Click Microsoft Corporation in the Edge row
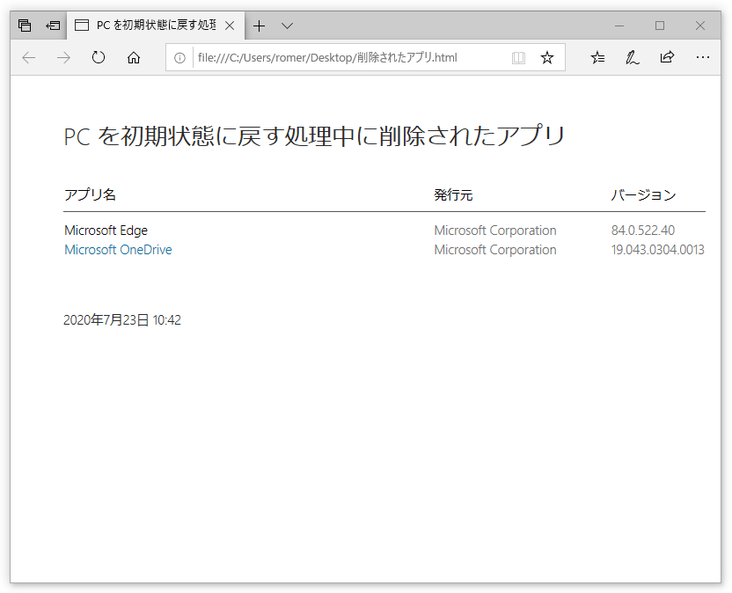This screenshot has height=593, width=732. click(x=495, y=230)
